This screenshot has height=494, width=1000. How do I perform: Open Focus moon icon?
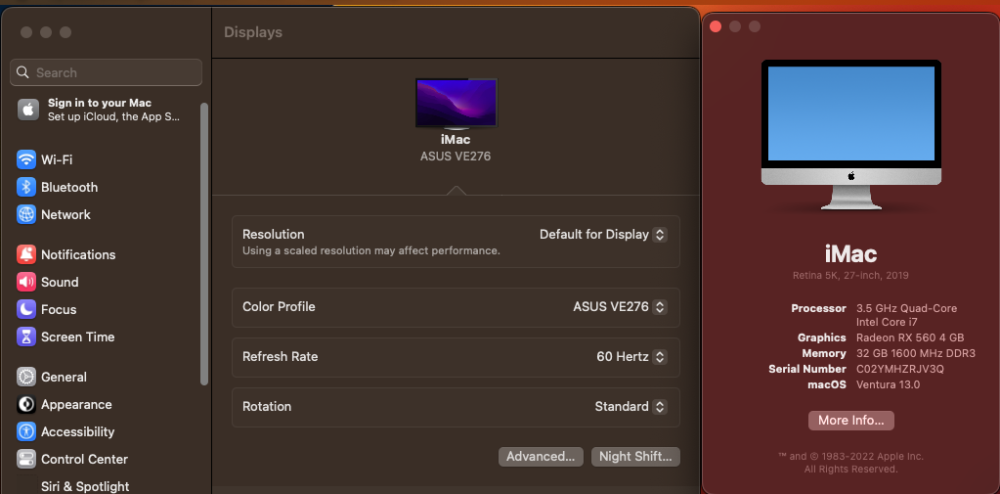(x=26, y=309)
